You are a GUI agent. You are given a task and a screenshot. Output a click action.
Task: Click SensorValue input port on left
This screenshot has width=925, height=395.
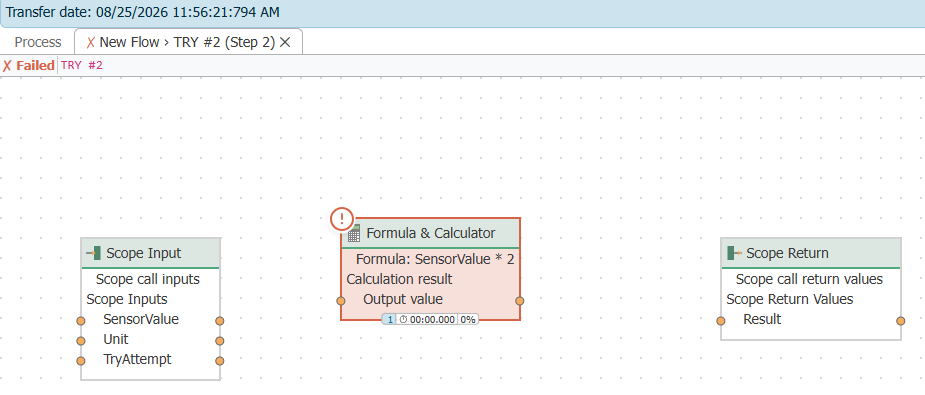pos(81,321)
